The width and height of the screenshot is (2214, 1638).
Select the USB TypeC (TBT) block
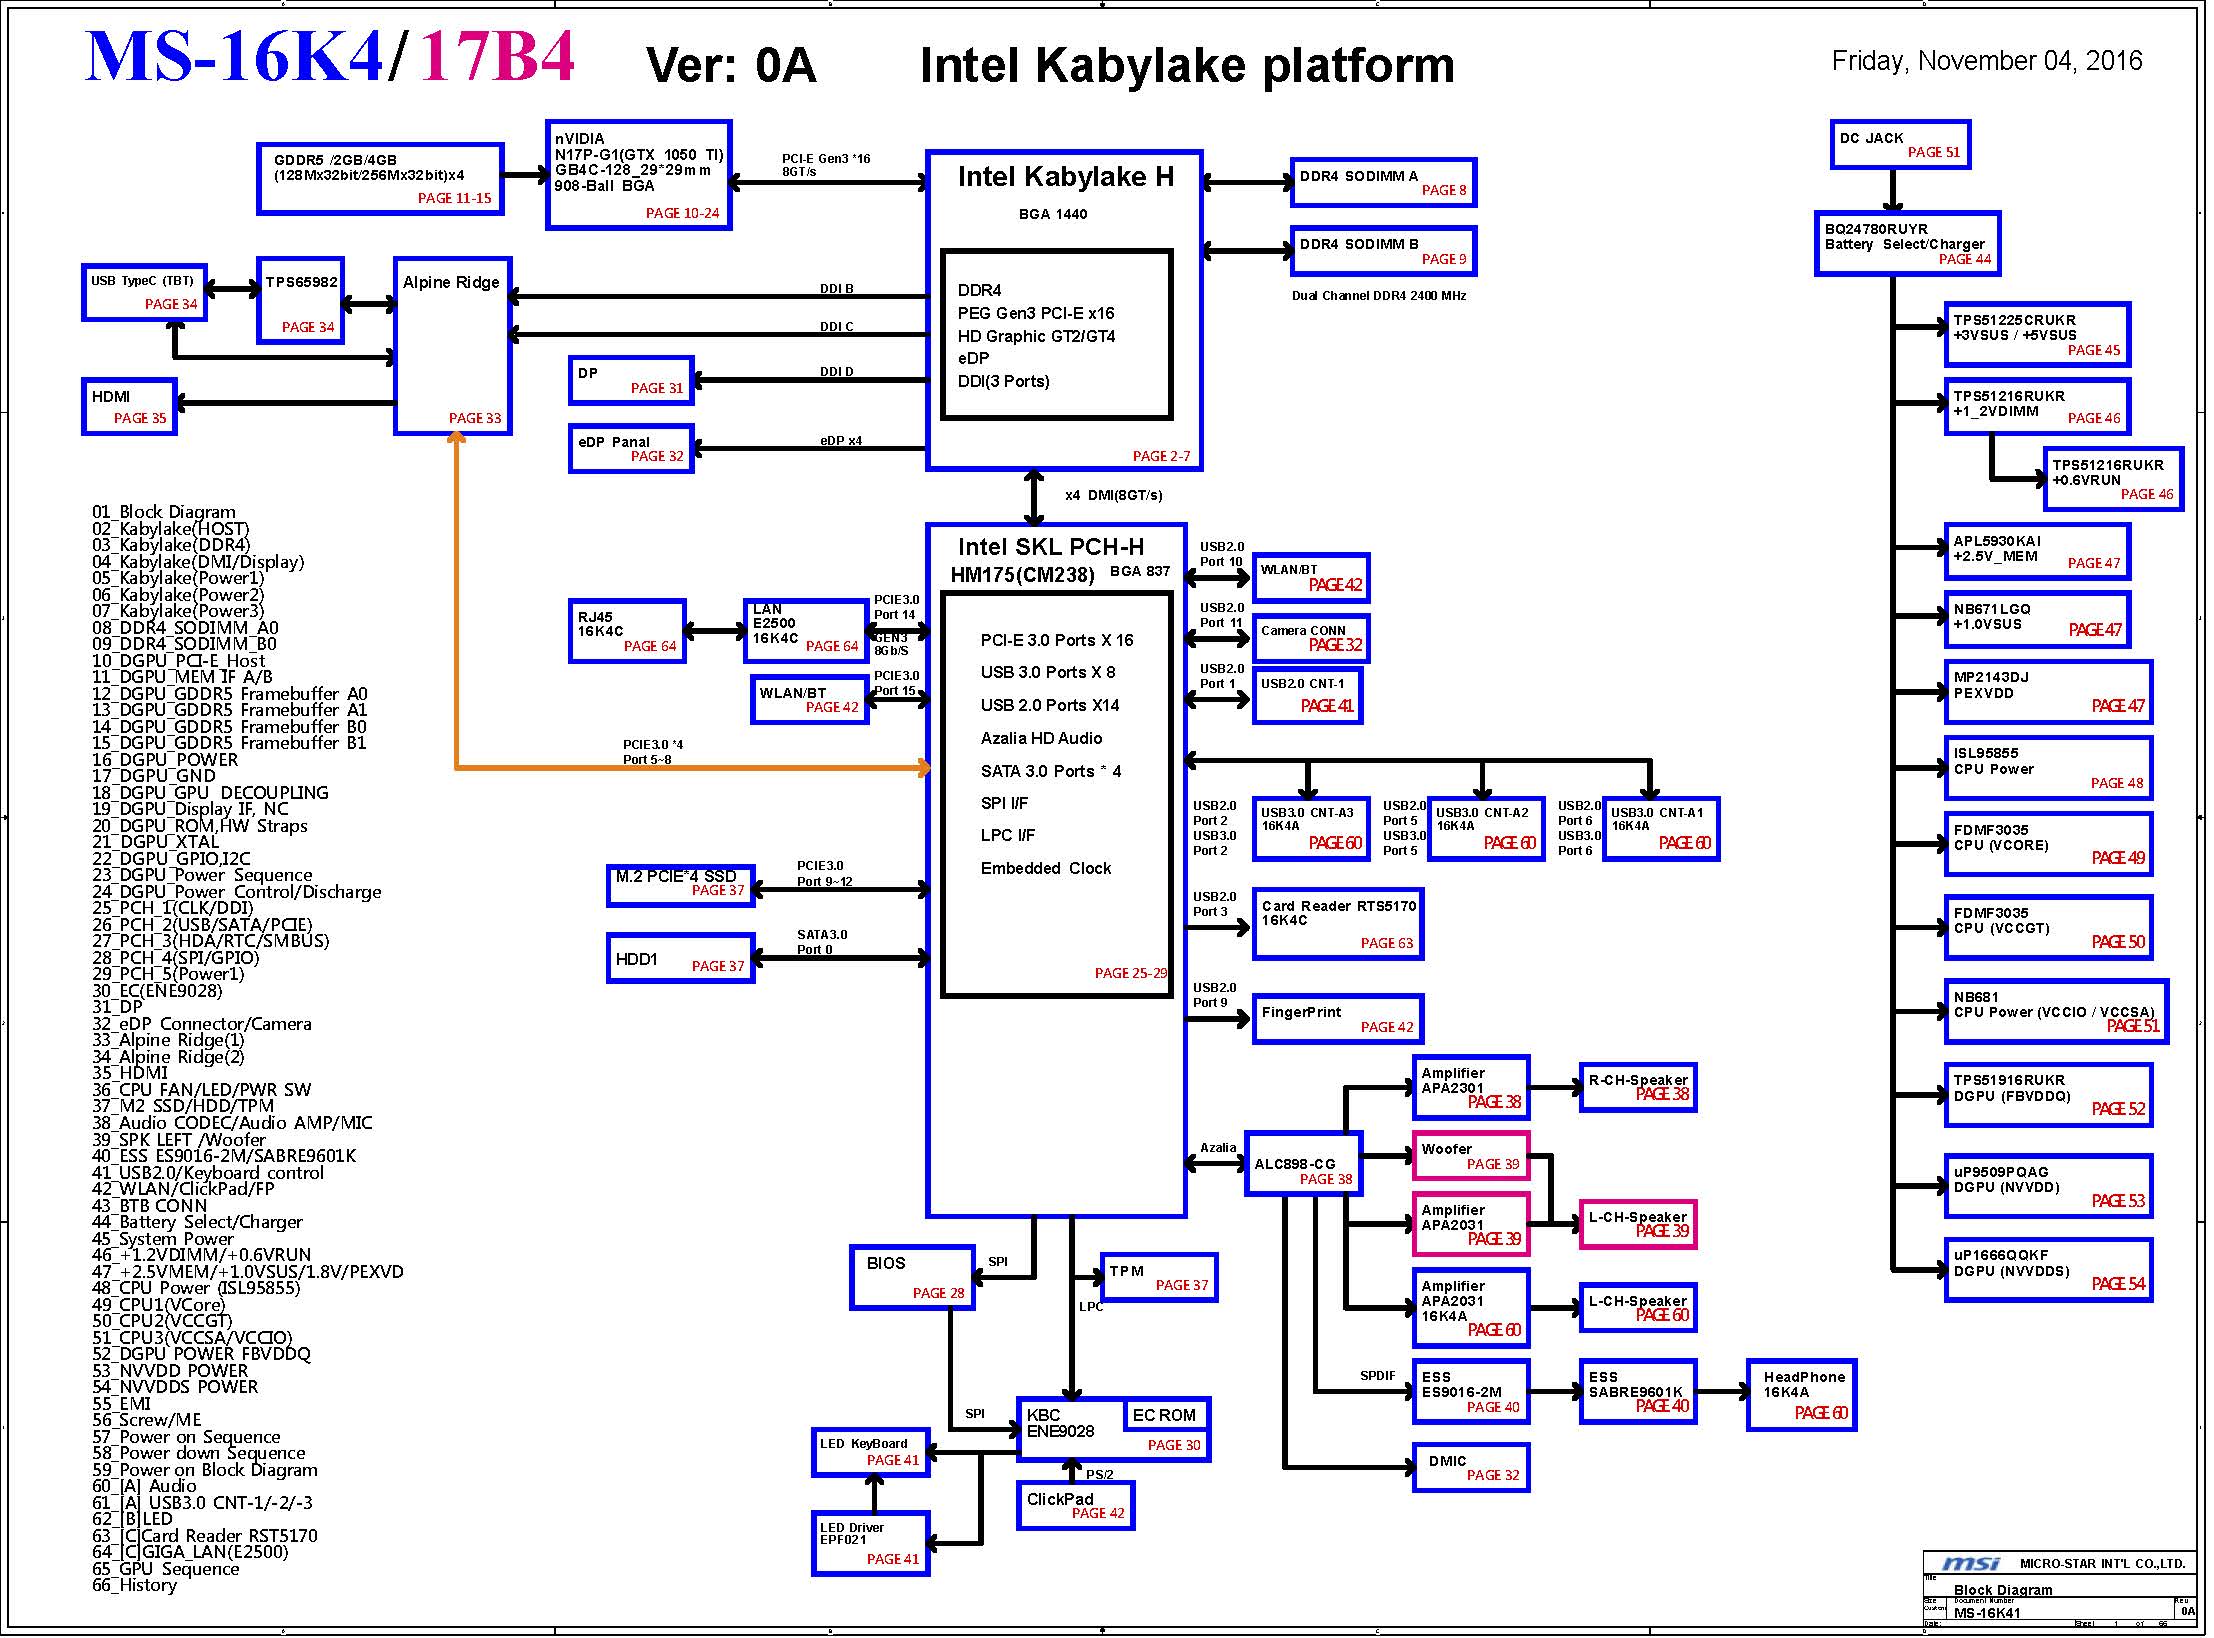click(x=144, y=293)
